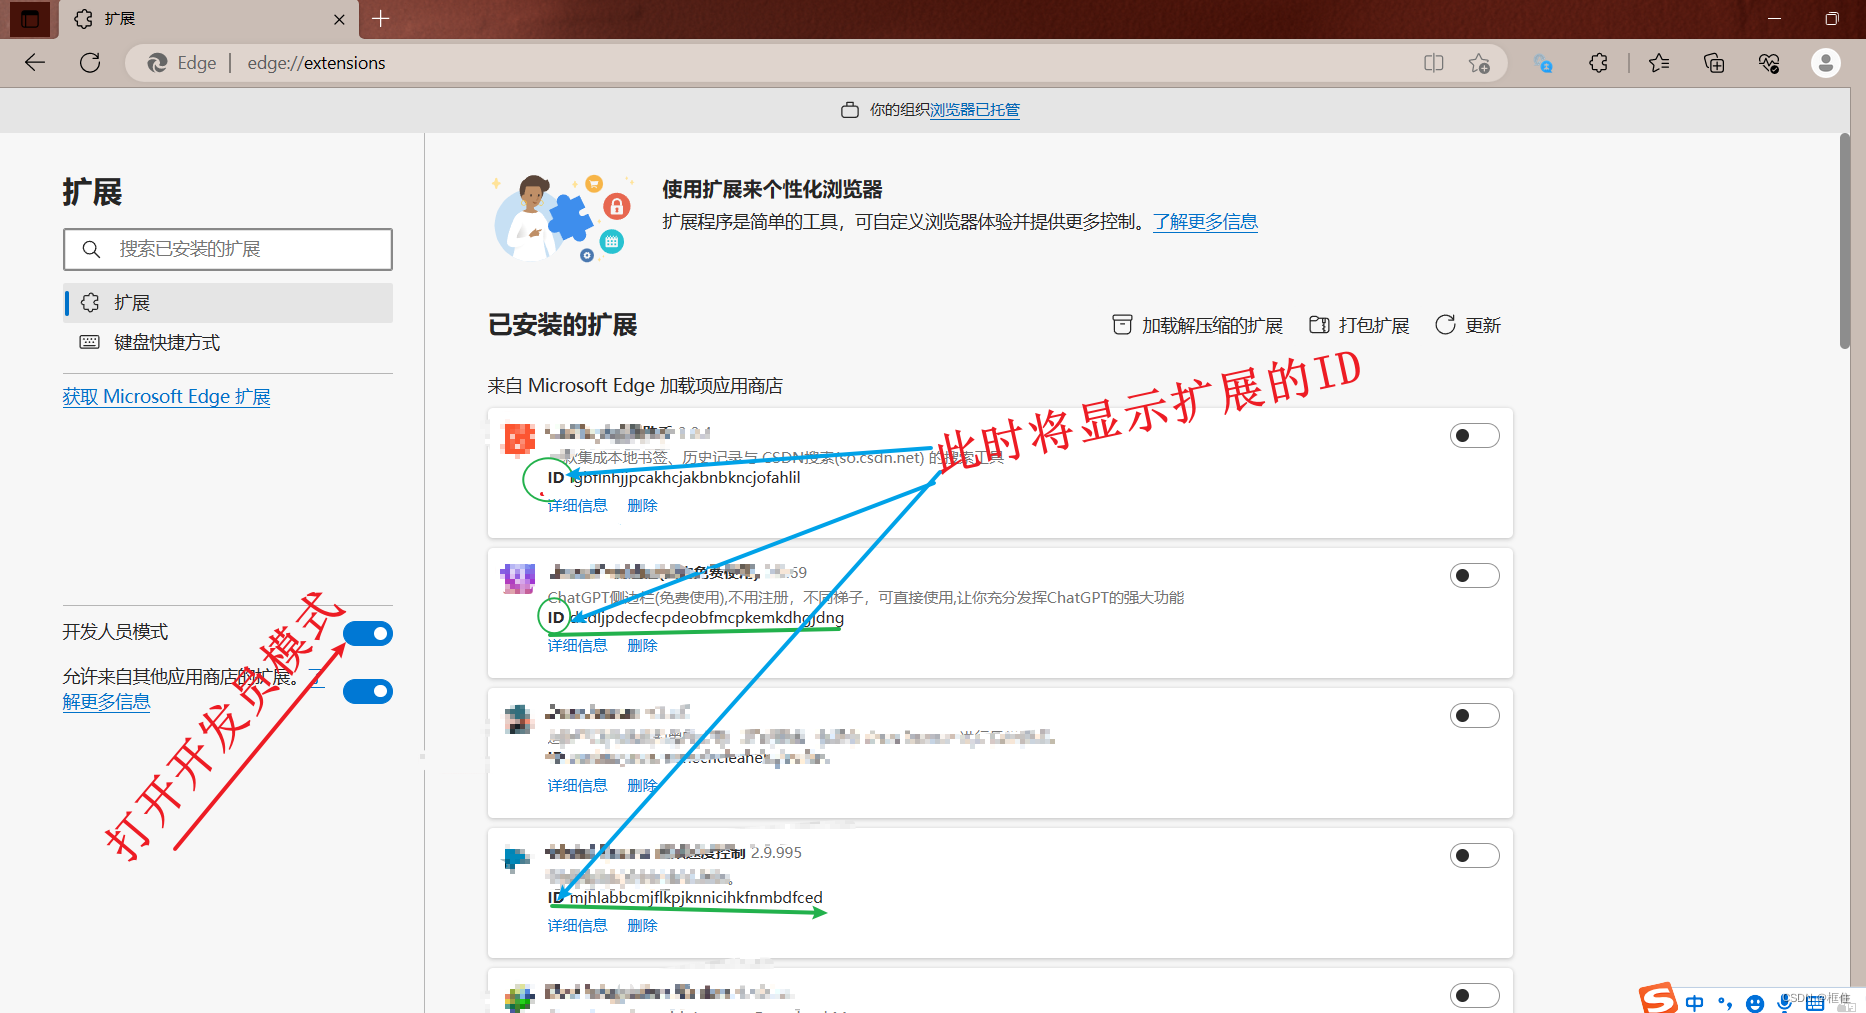Click the ID text mjhlabbcmjflkpjknnicihkfnmbdfced
The image size is (1866, 1013).
(696, 897)
